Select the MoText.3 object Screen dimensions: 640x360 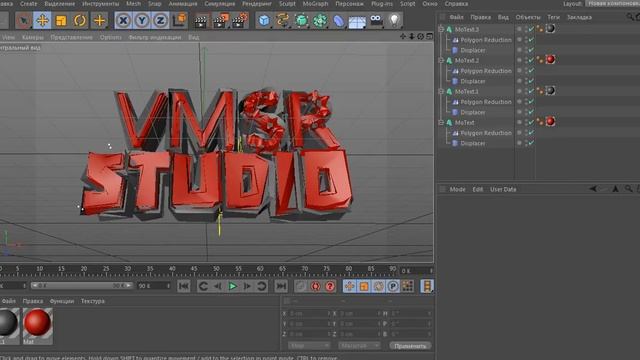tap(467, 29)
